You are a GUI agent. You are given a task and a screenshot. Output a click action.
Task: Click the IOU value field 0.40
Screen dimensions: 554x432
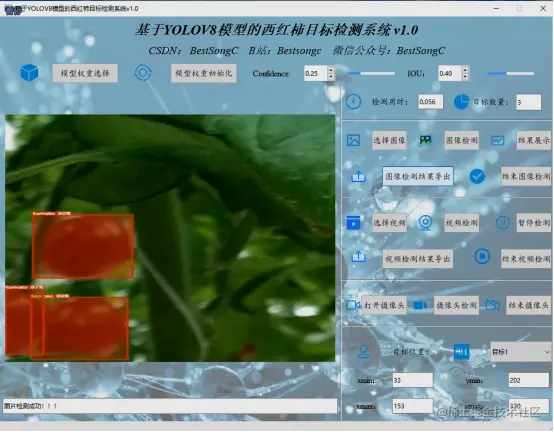[x=450, y=73]
